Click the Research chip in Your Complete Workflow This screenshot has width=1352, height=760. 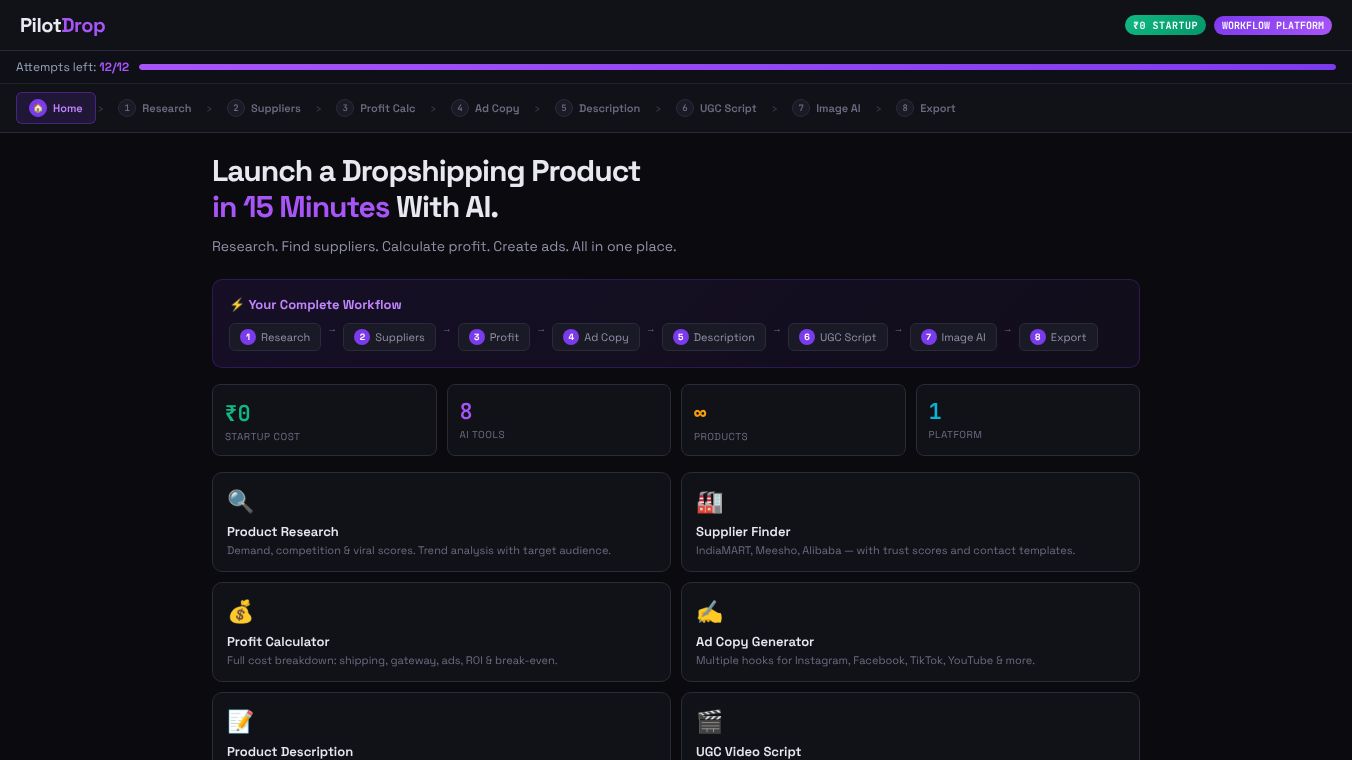point(275,337)
